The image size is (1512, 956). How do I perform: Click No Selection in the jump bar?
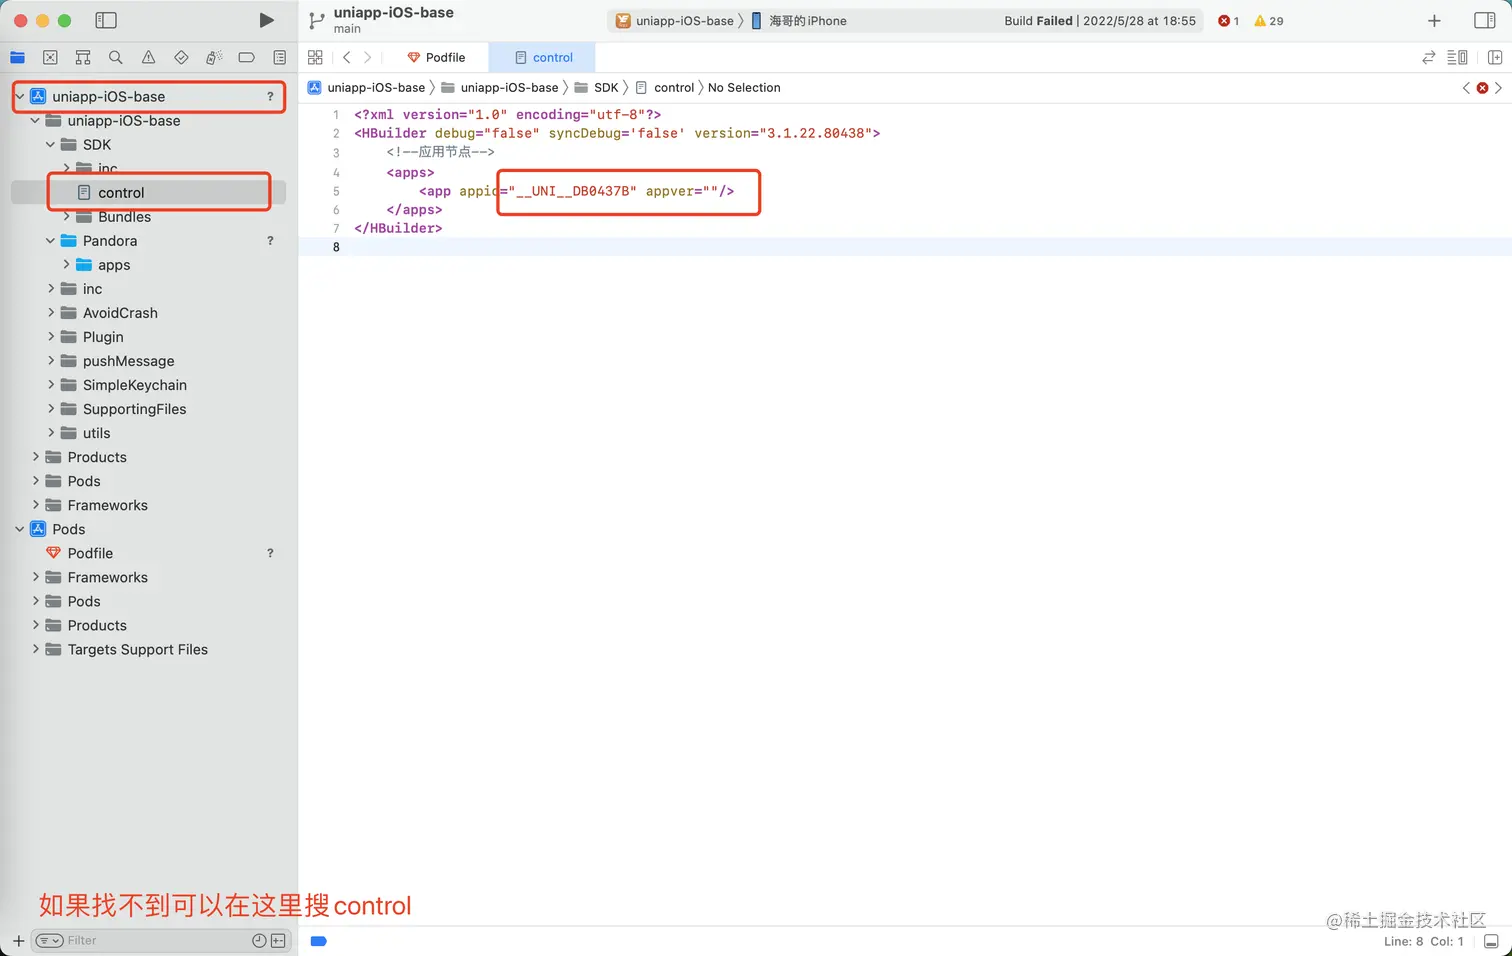pos(744,88)
